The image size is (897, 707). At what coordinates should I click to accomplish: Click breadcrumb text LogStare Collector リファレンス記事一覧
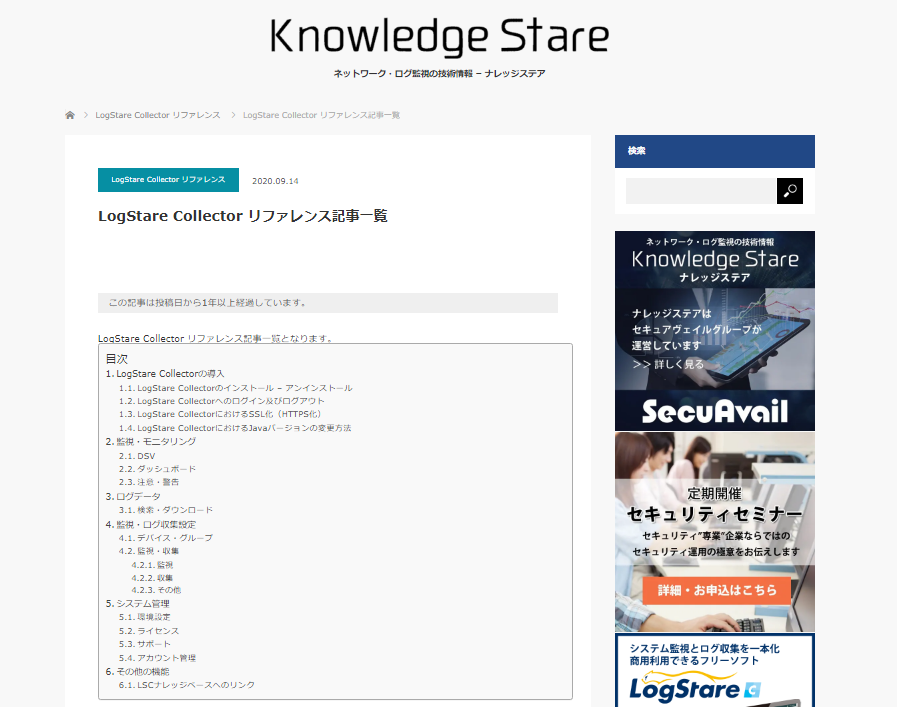tap(322, 115)
